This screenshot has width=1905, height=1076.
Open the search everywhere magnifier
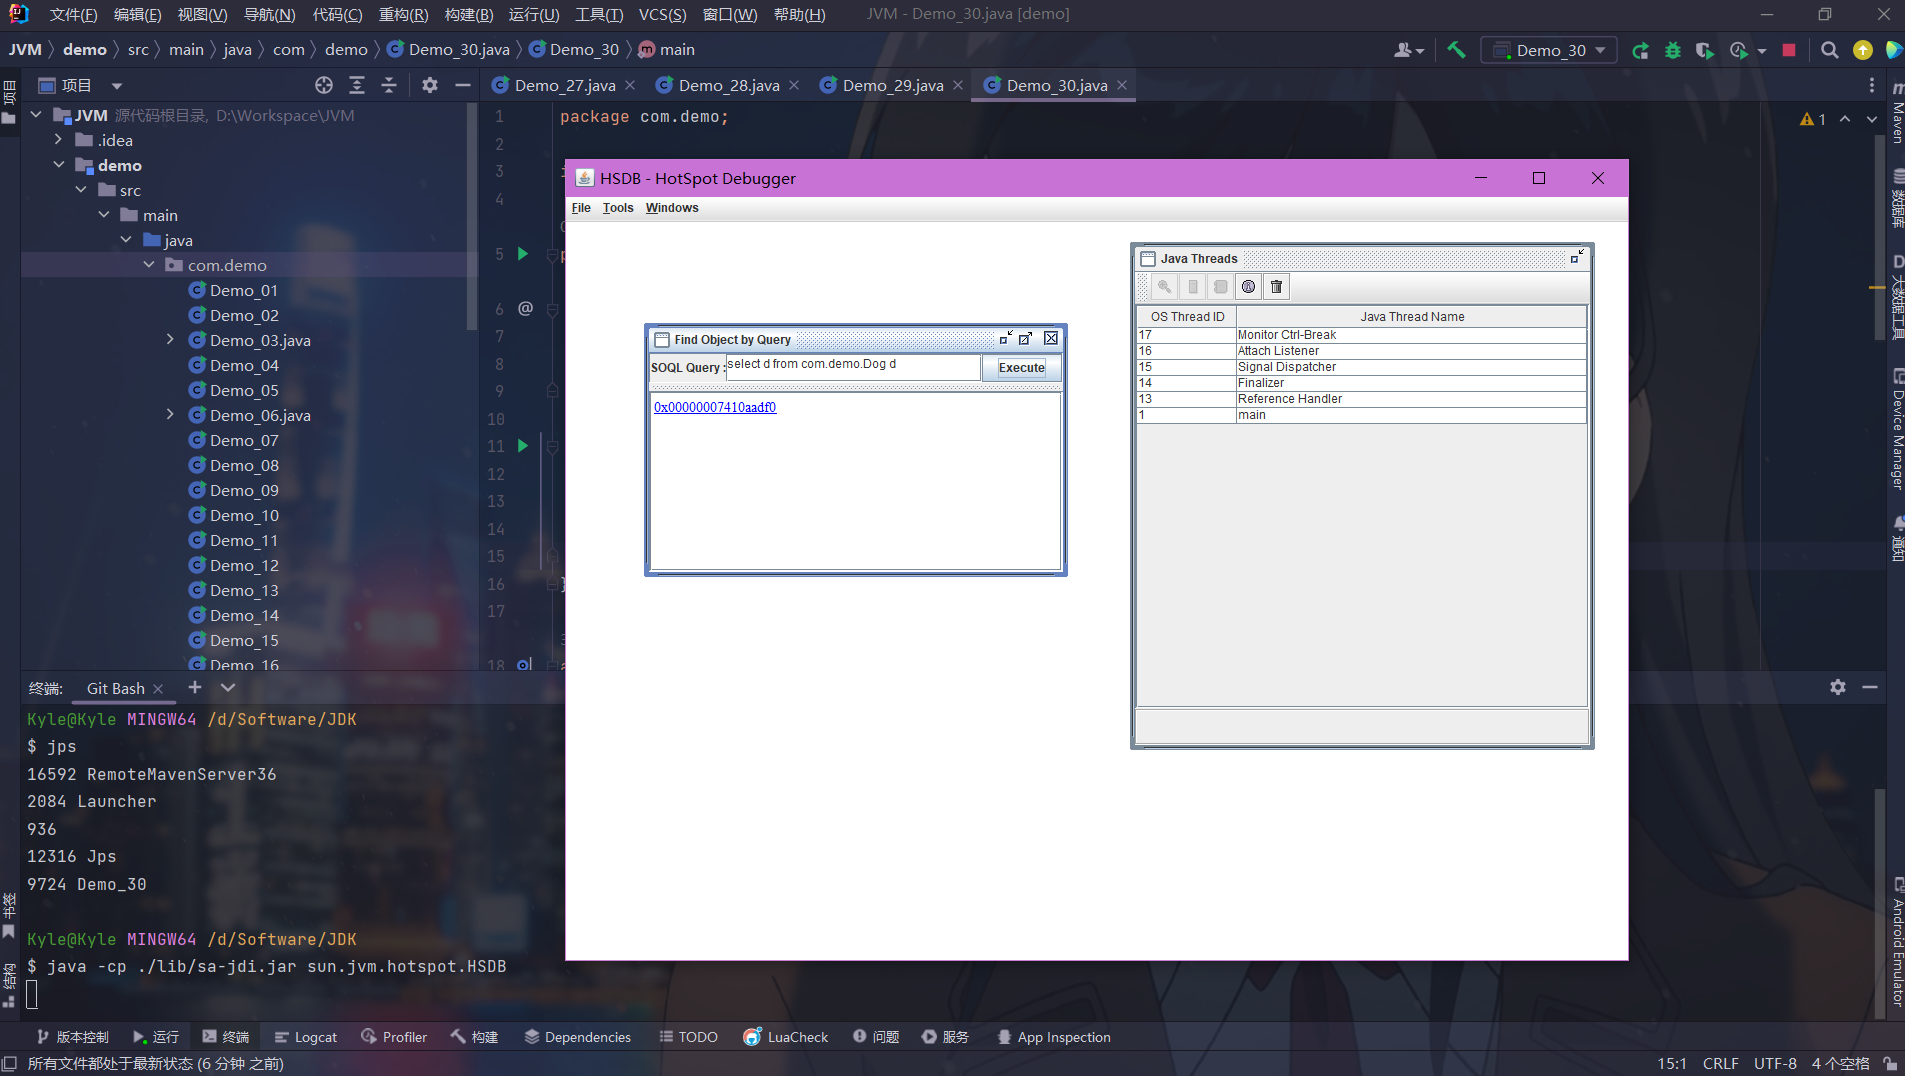1829,50
